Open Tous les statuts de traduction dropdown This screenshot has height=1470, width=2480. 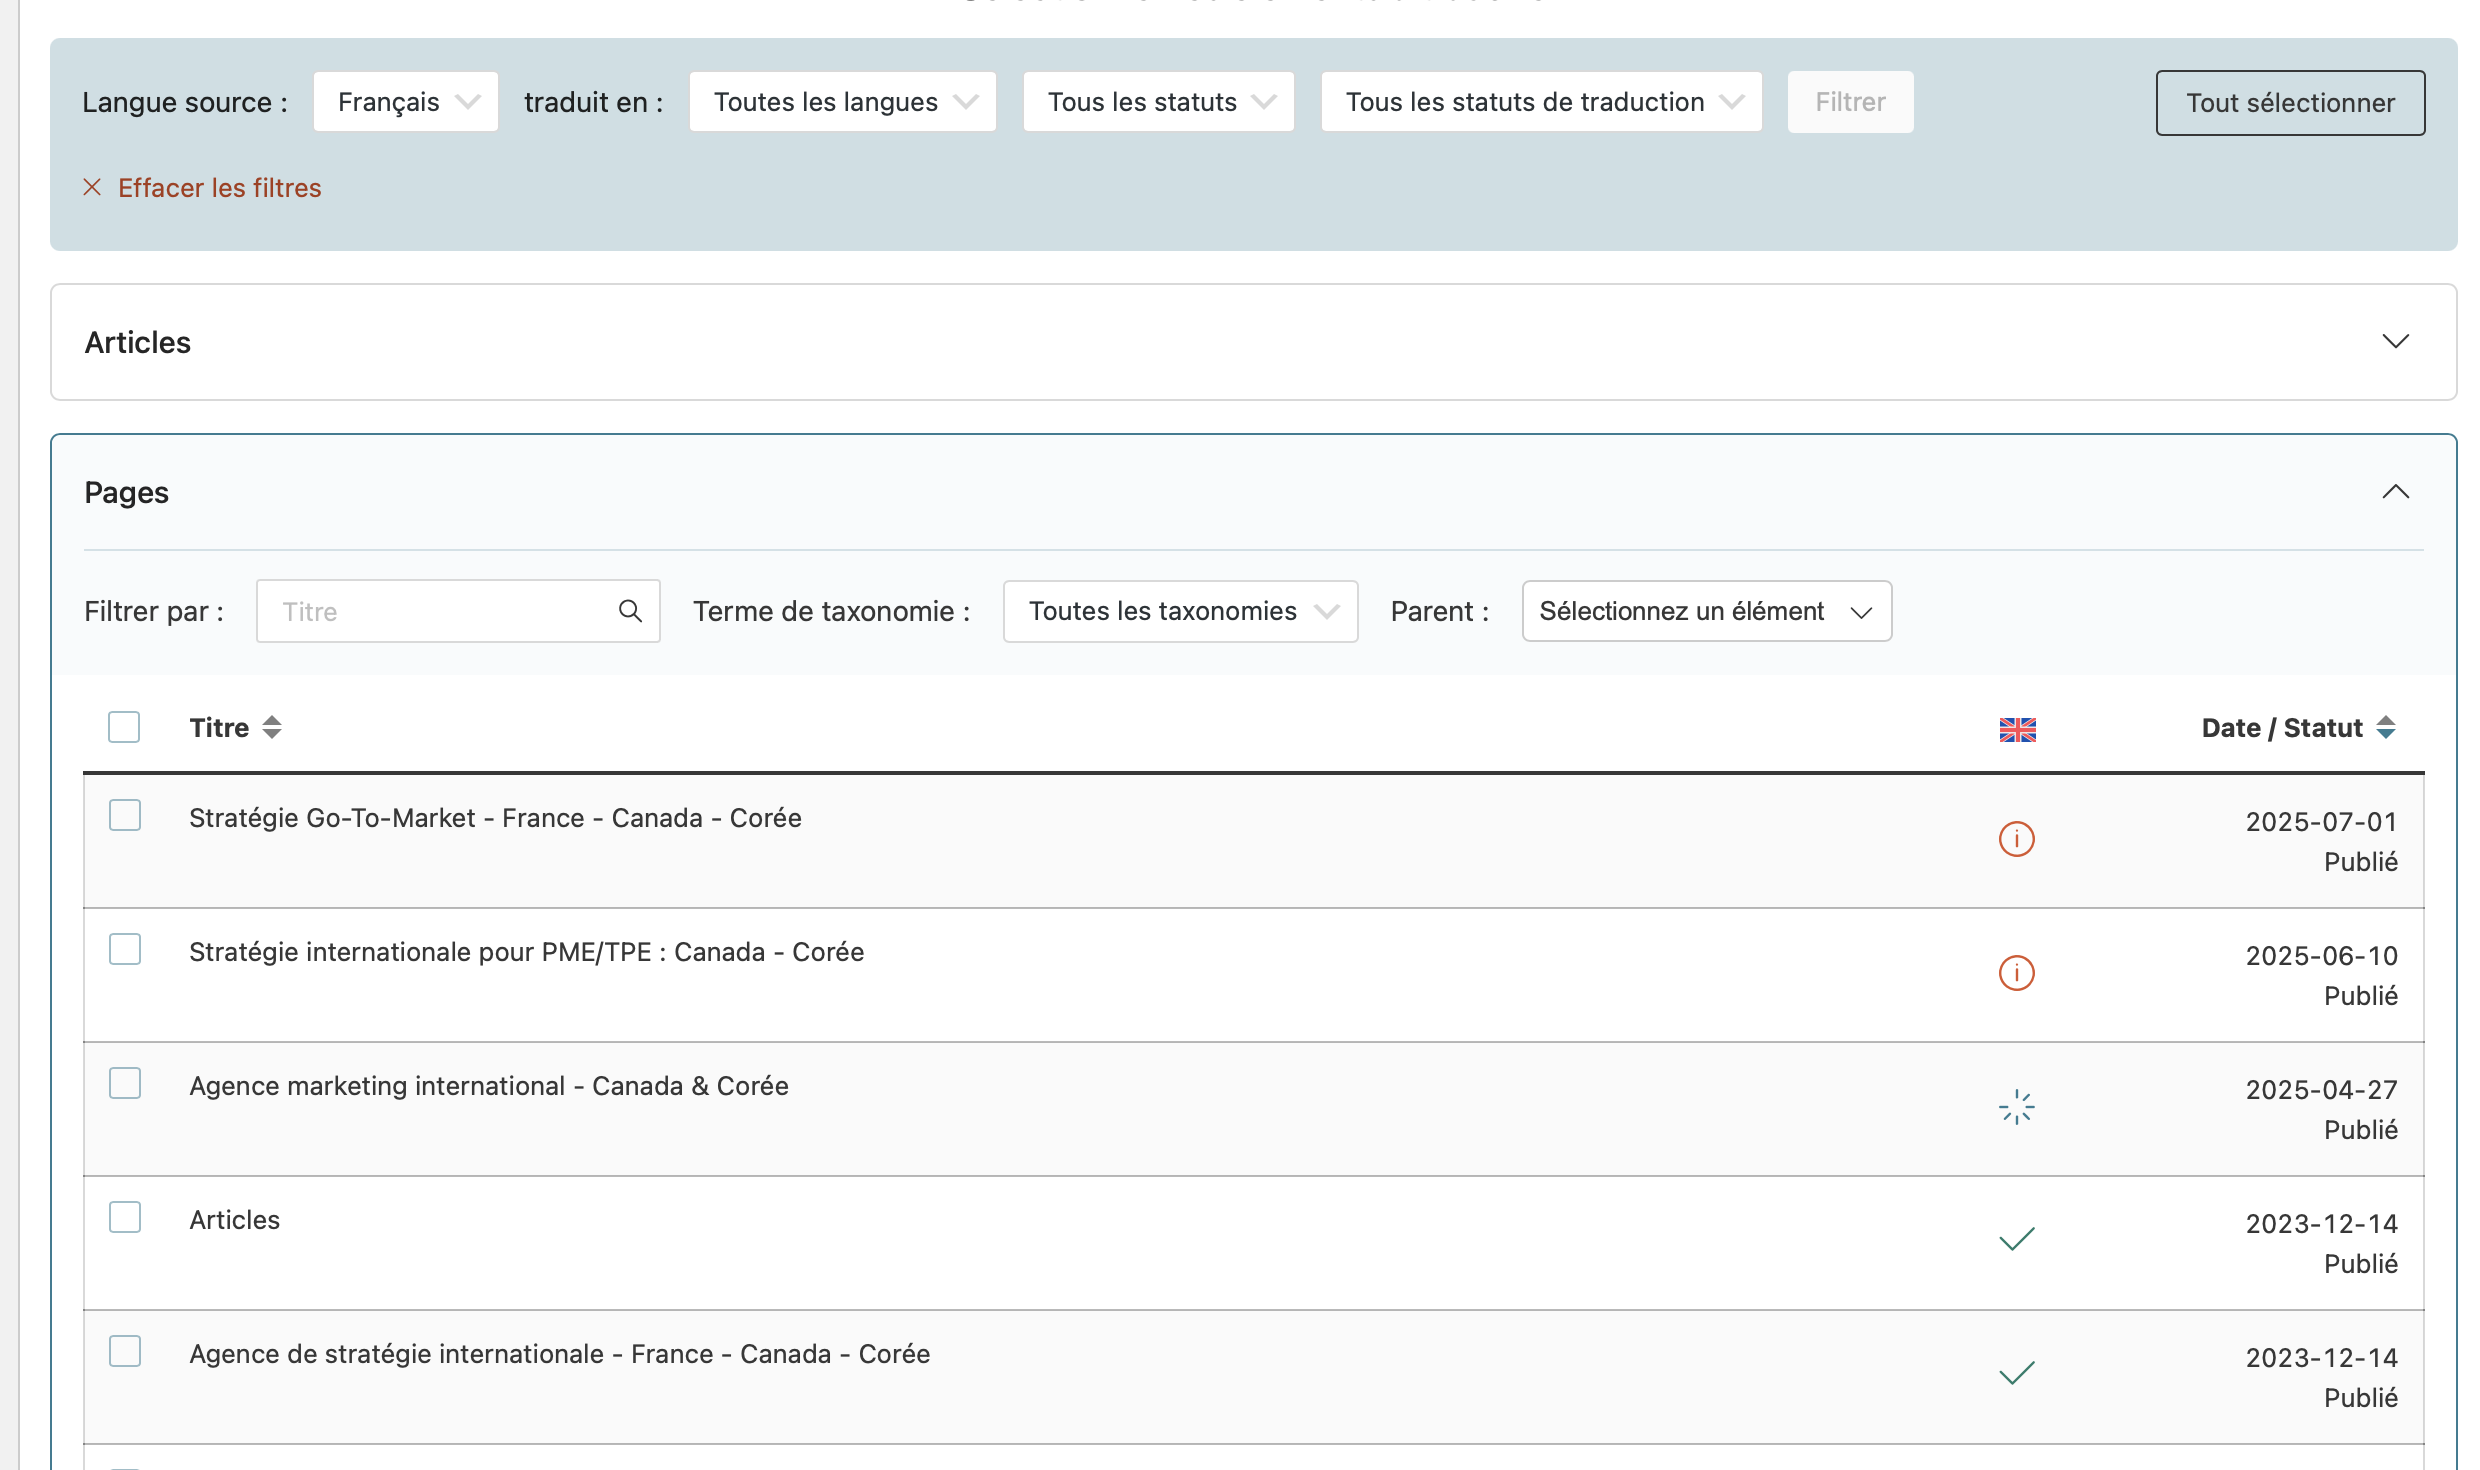click(1541, 102)
